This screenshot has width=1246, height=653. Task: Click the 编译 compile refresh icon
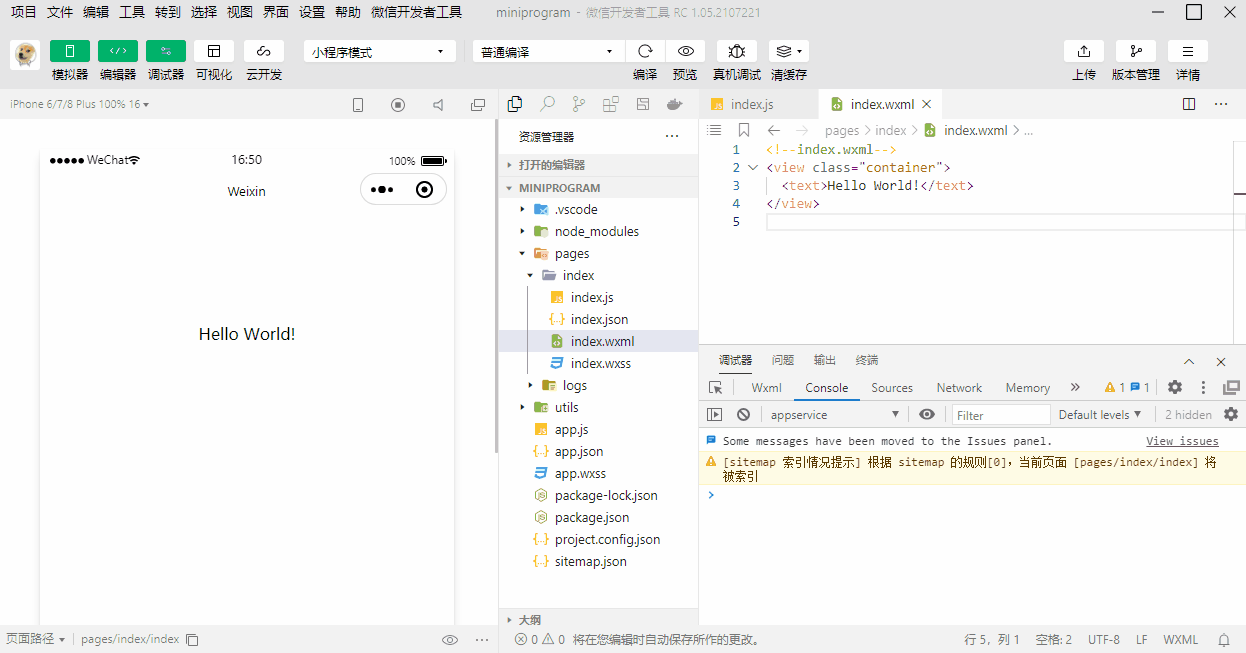tap(645, 51)
